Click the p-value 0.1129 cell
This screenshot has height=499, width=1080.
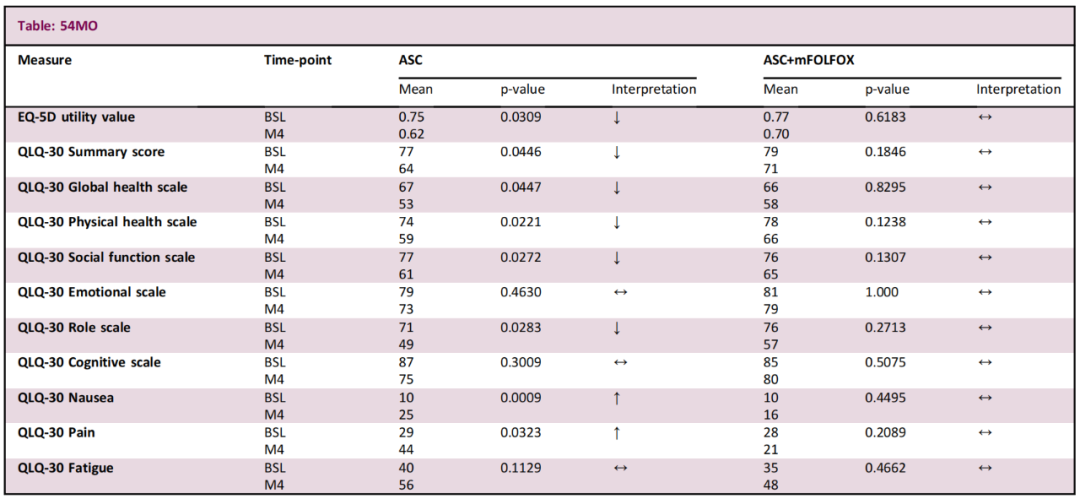[x=522, y=467]
